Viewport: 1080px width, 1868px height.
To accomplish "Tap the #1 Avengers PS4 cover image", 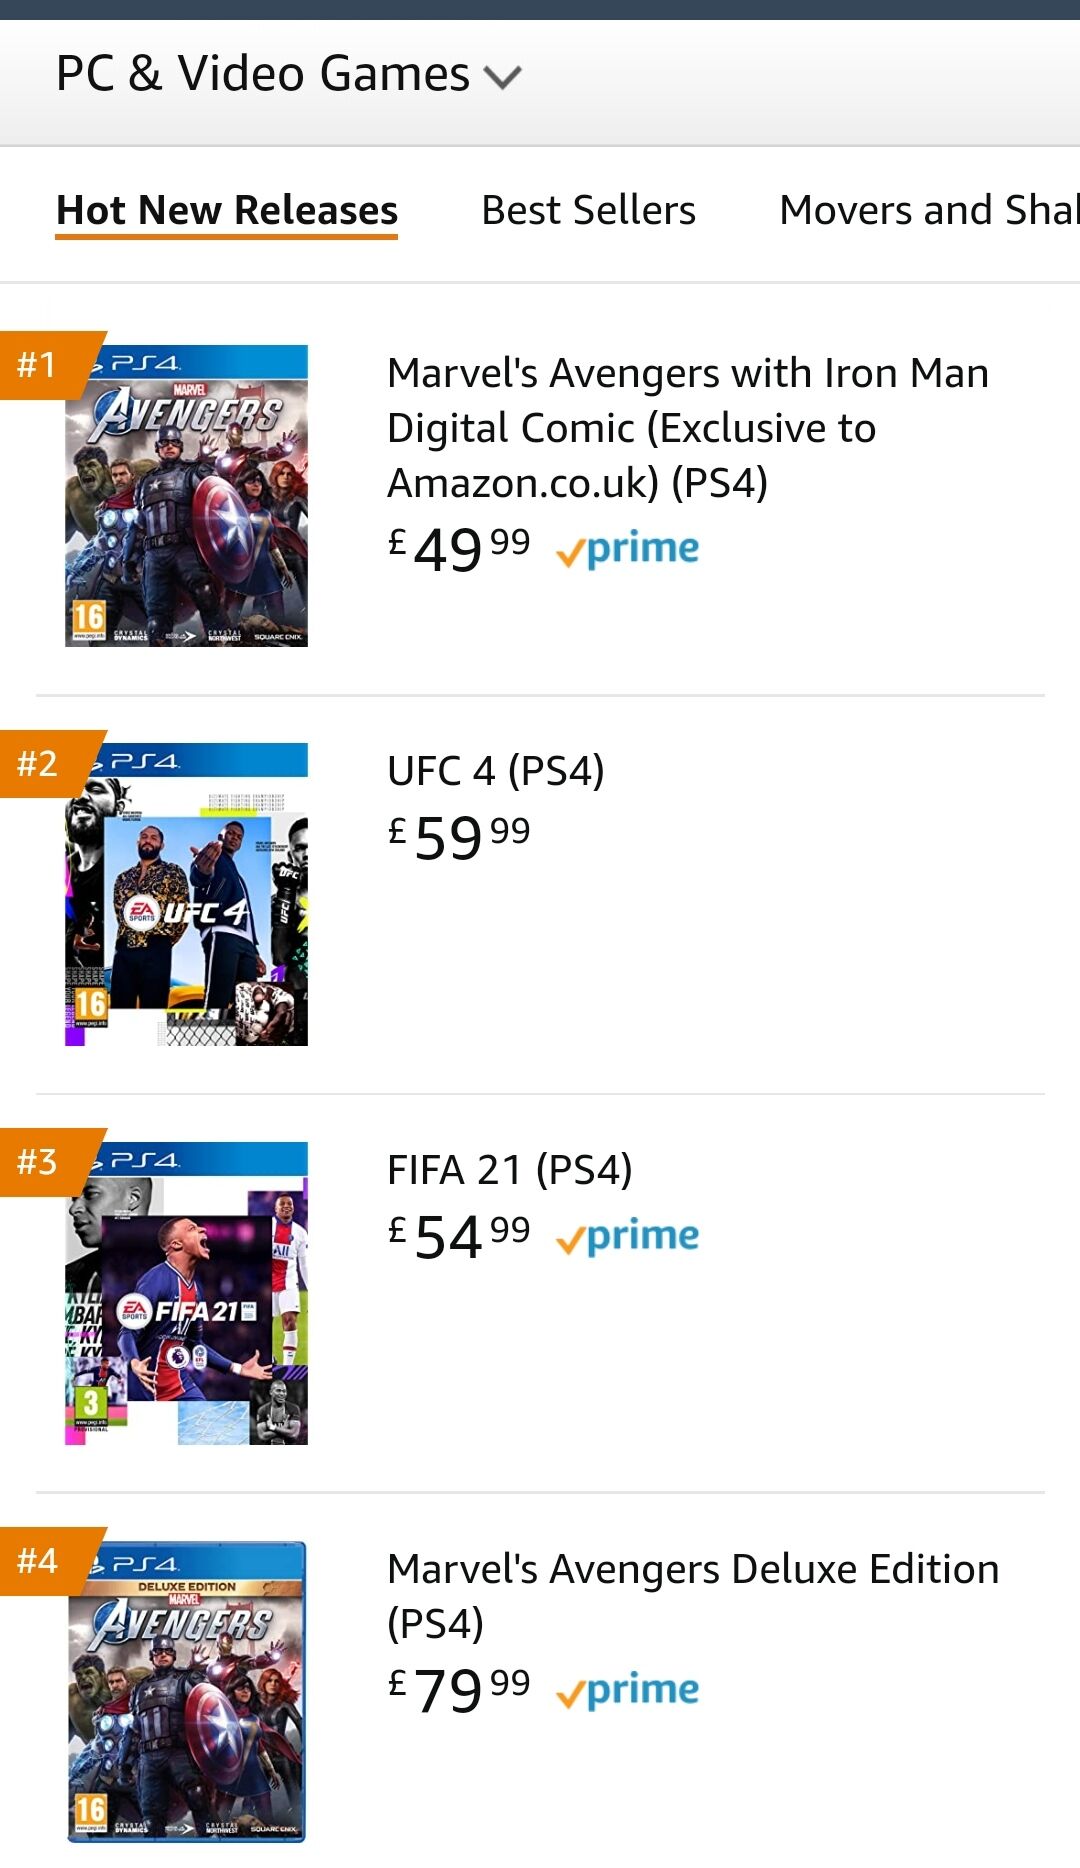I will (x=187, y=497).
